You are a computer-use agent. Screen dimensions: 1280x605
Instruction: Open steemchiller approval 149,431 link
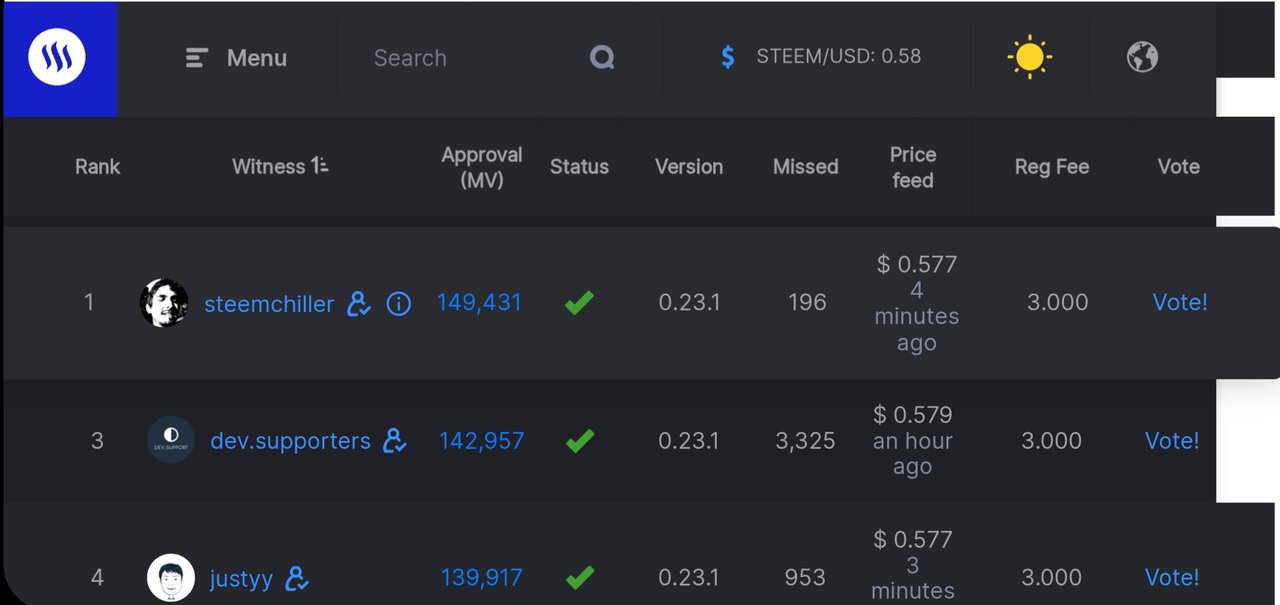479,302
